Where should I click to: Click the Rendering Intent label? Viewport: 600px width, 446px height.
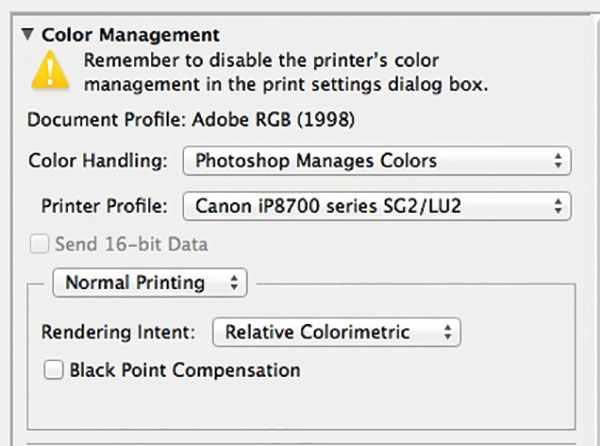coord(118,332)
